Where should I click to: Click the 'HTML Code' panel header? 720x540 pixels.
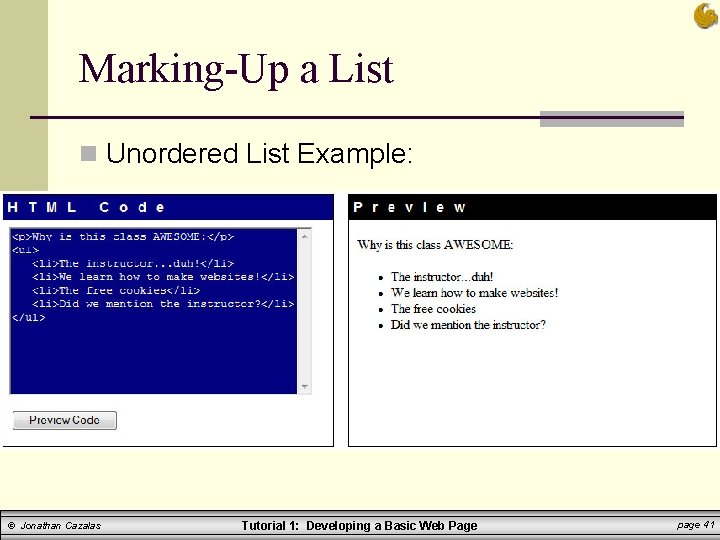click(168, 207)
